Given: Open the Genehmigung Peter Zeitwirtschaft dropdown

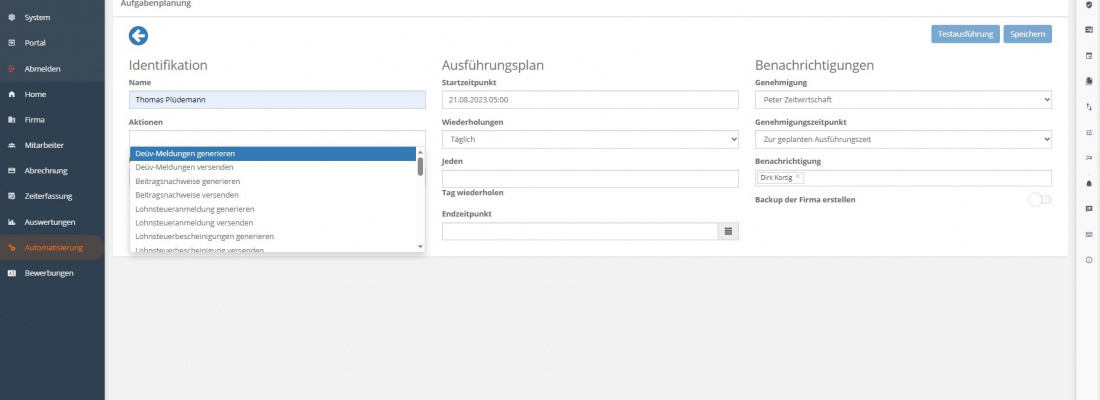Looking at the screenshot, I should 904,100.
